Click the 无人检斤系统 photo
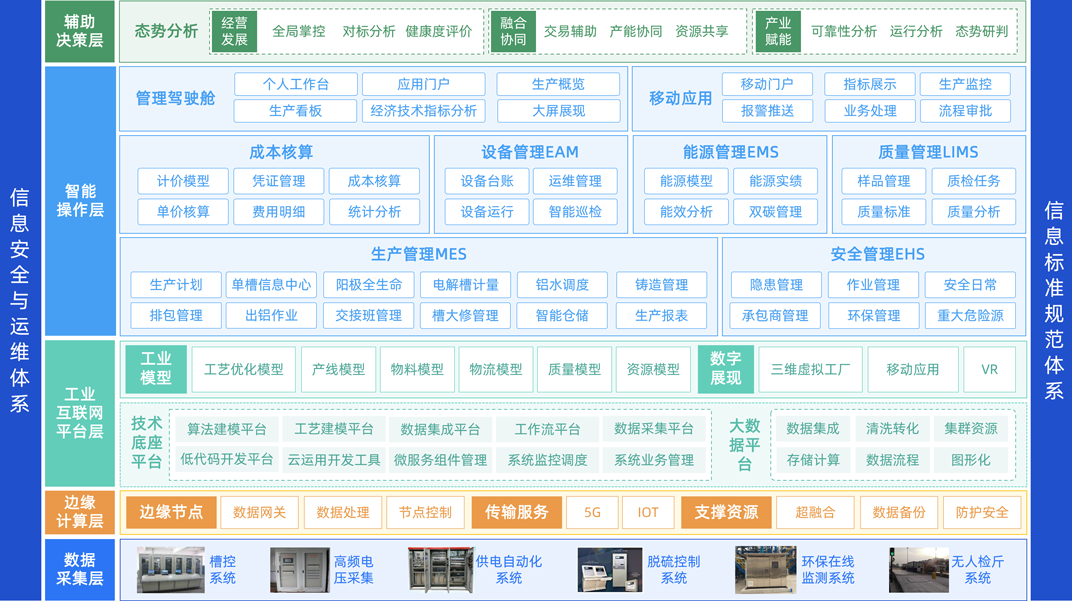The height and width of the screenshot is (601, 1072). click(x=918, y=570)
